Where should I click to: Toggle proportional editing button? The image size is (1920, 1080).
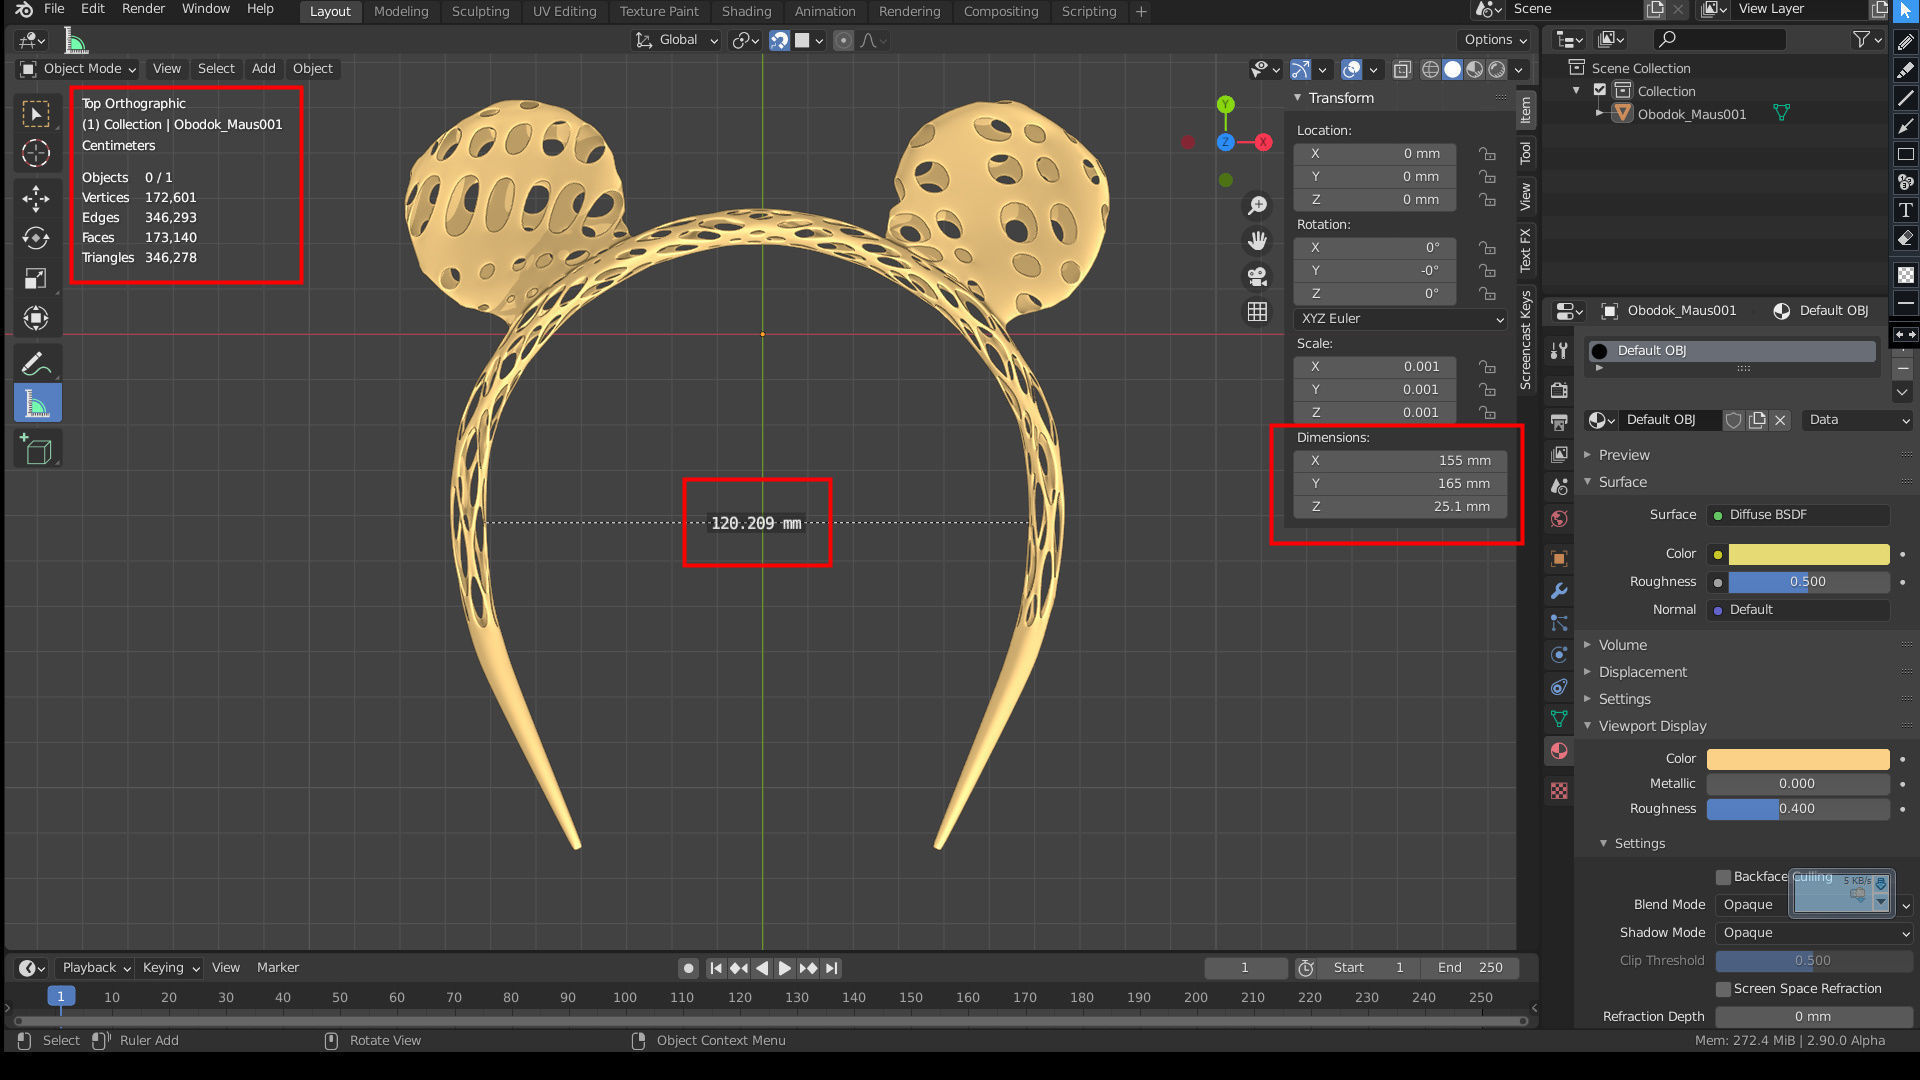tap(843, 40)
